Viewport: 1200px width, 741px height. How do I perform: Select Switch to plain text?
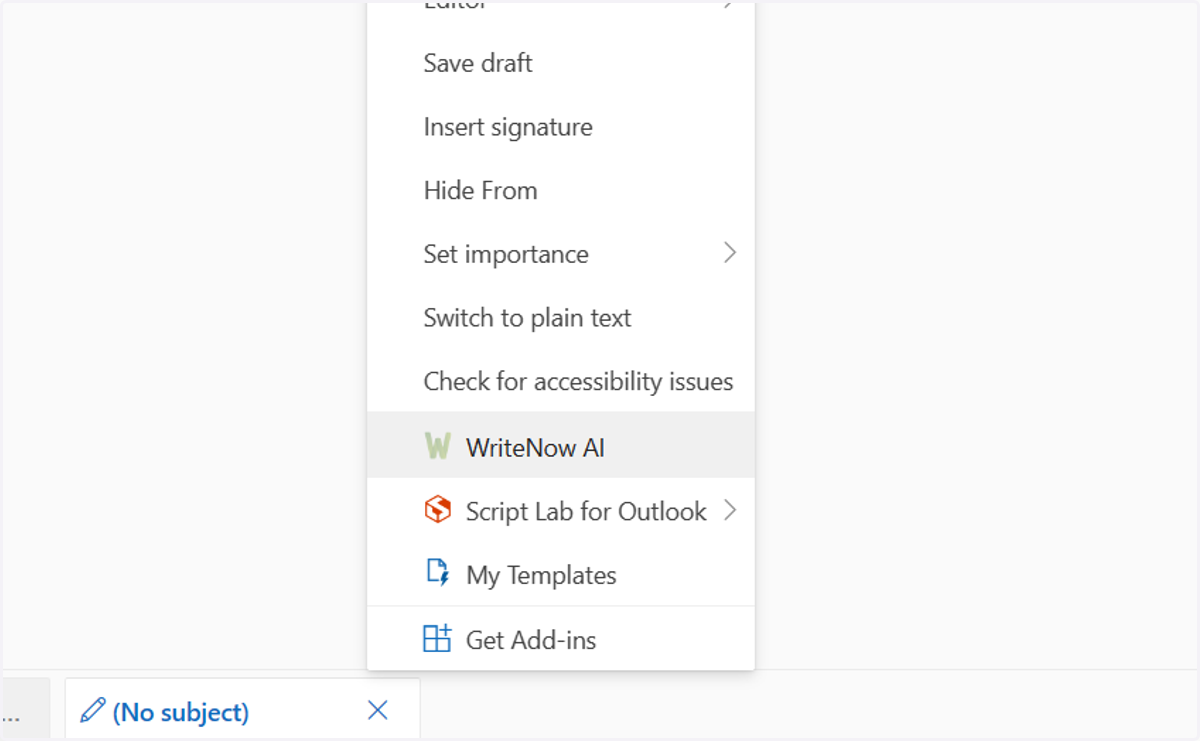561,318
